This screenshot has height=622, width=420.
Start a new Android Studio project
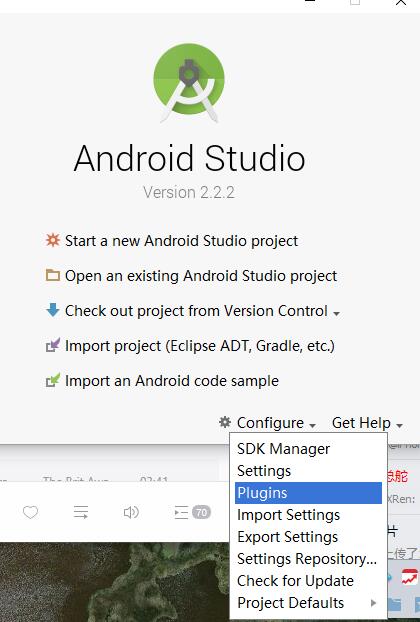[181, 240]
